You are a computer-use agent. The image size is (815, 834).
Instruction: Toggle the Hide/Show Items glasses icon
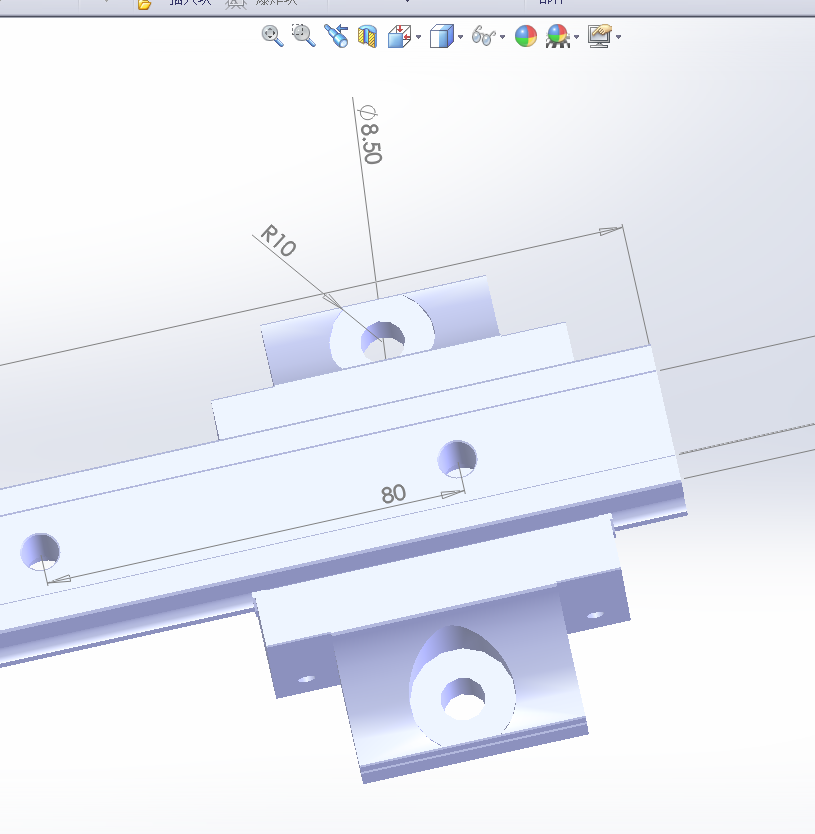[482, 38]
